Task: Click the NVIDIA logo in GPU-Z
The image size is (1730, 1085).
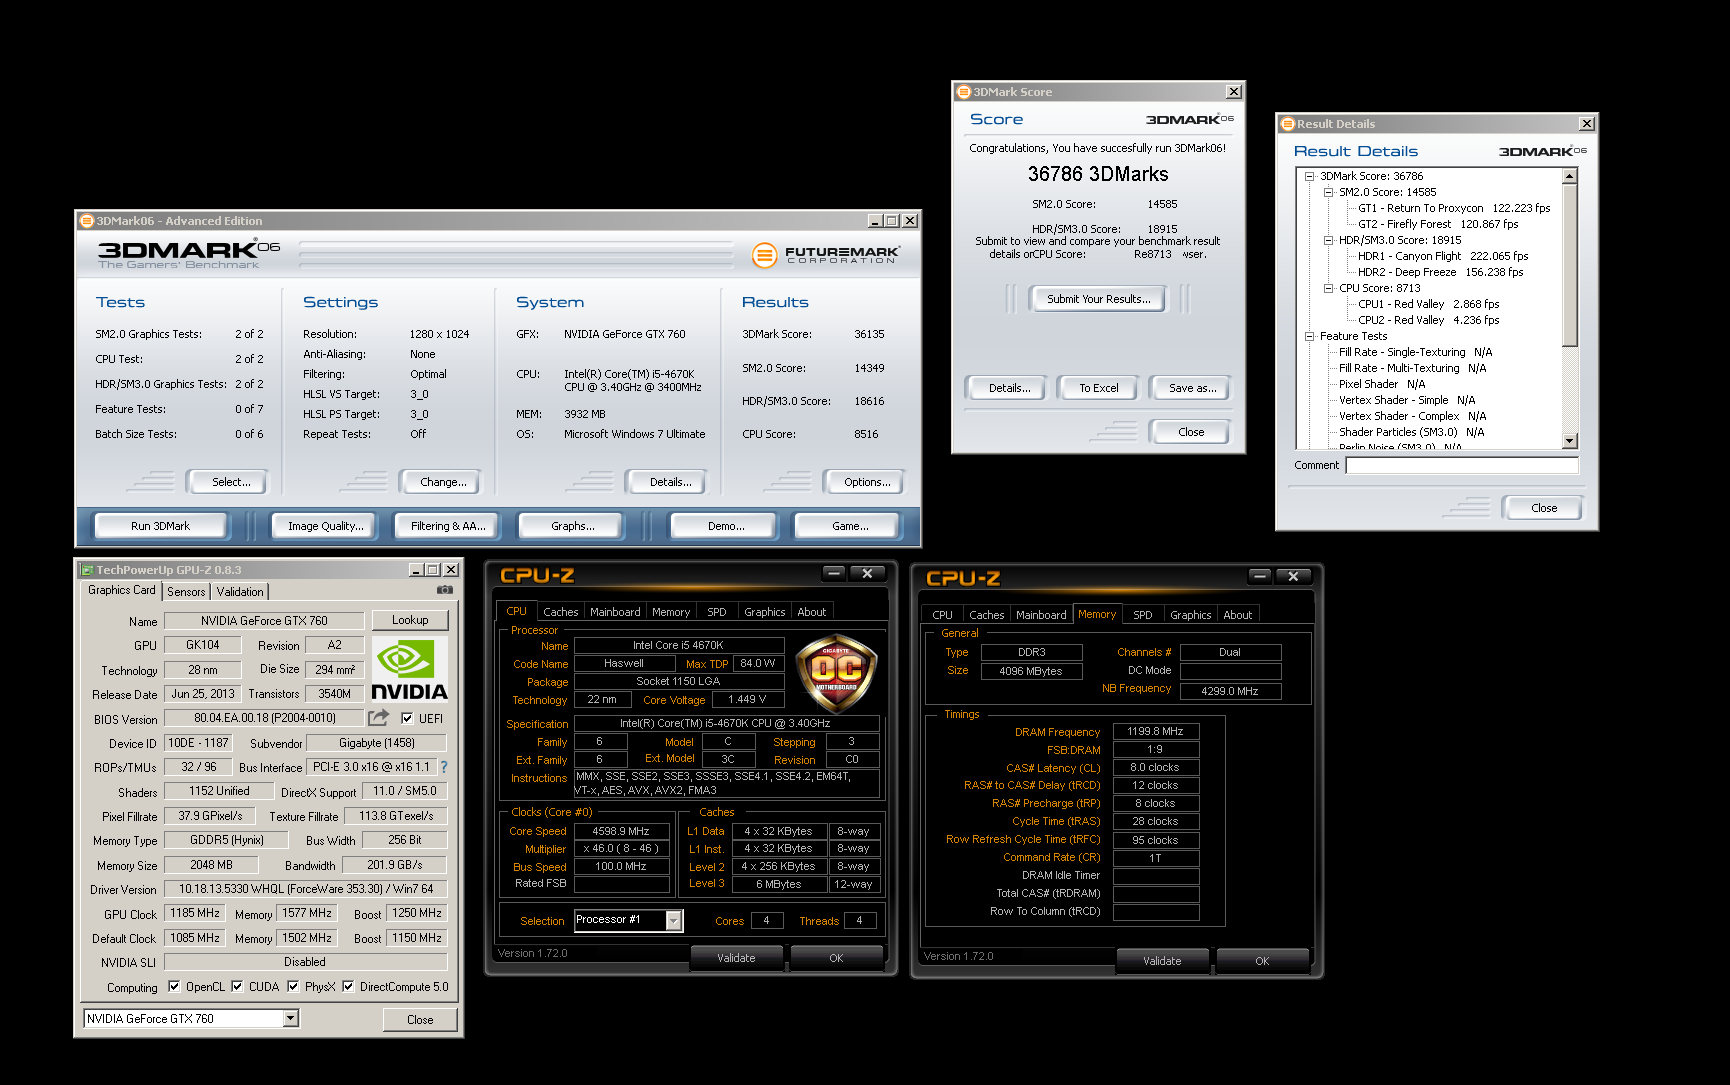Action: coord(409,670)
